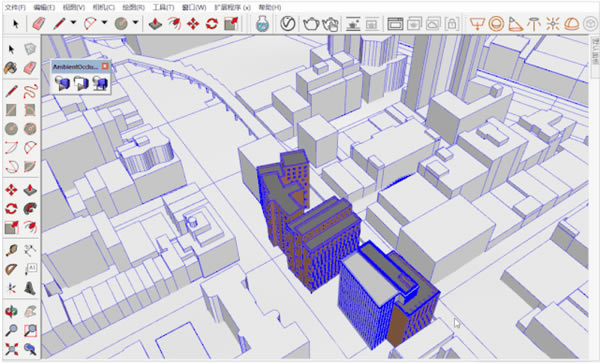The width and height of the screenshot is (600, 363).
Task: Select the Zoom Window tool
Action: pos(30,330)
